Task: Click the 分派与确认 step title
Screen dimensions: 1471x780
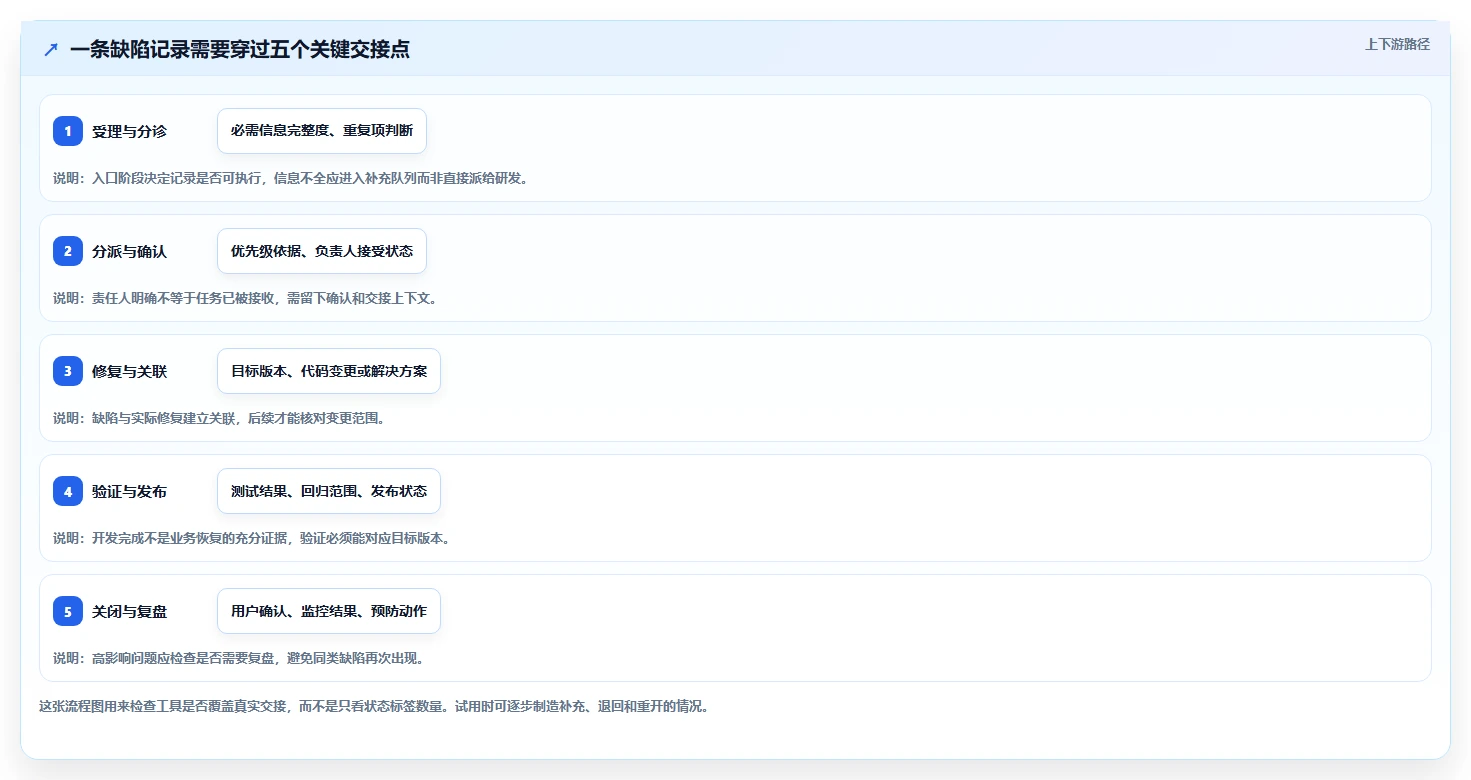Action: click(130, 251)
